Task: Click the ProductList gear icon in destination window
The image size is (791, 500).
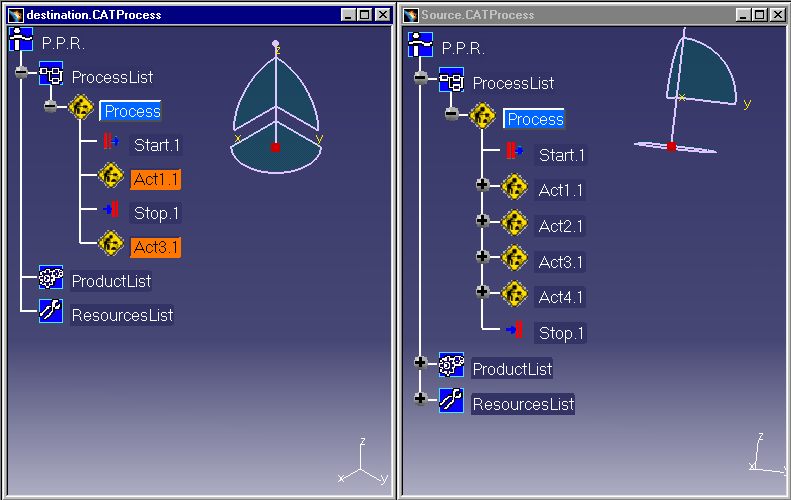Action: click(x=51, y=279)
